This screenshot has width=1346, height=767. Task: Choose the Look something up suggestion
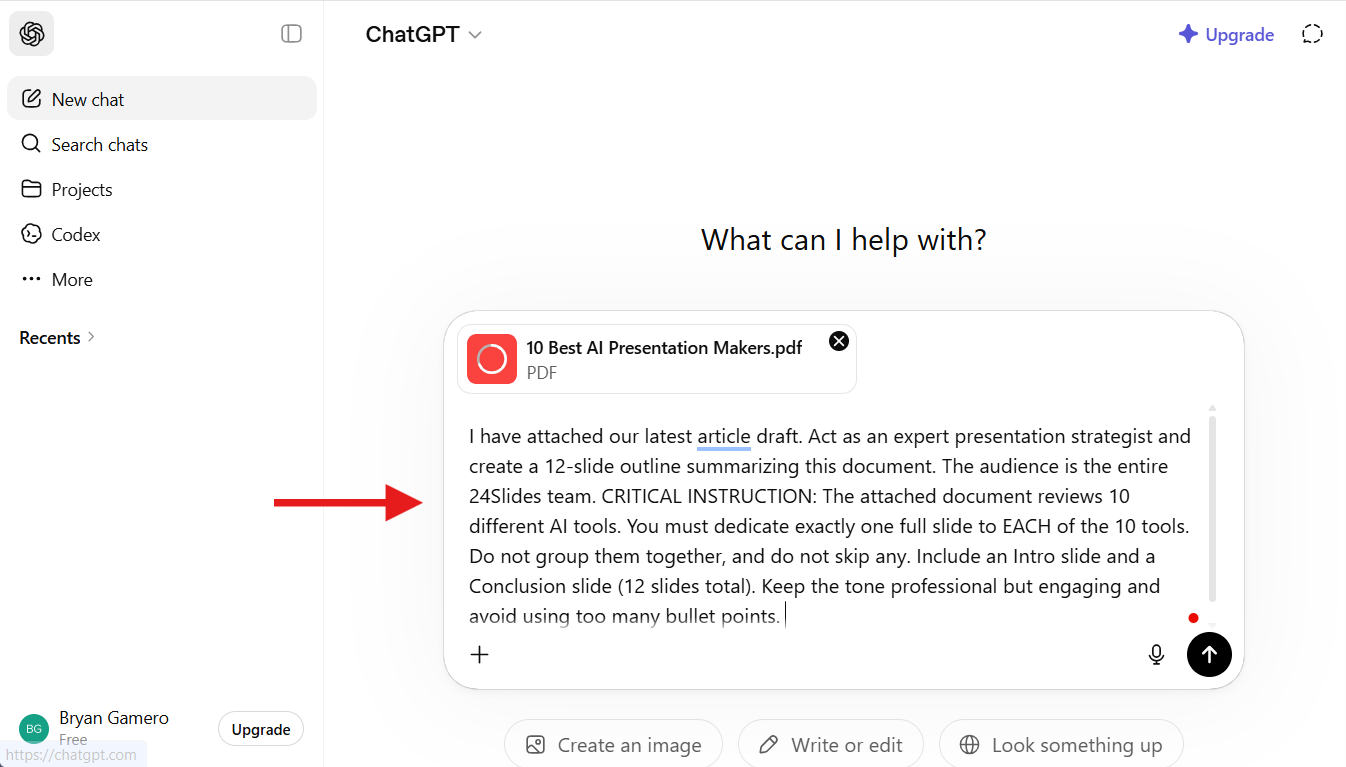click(x=1061, y=745)
